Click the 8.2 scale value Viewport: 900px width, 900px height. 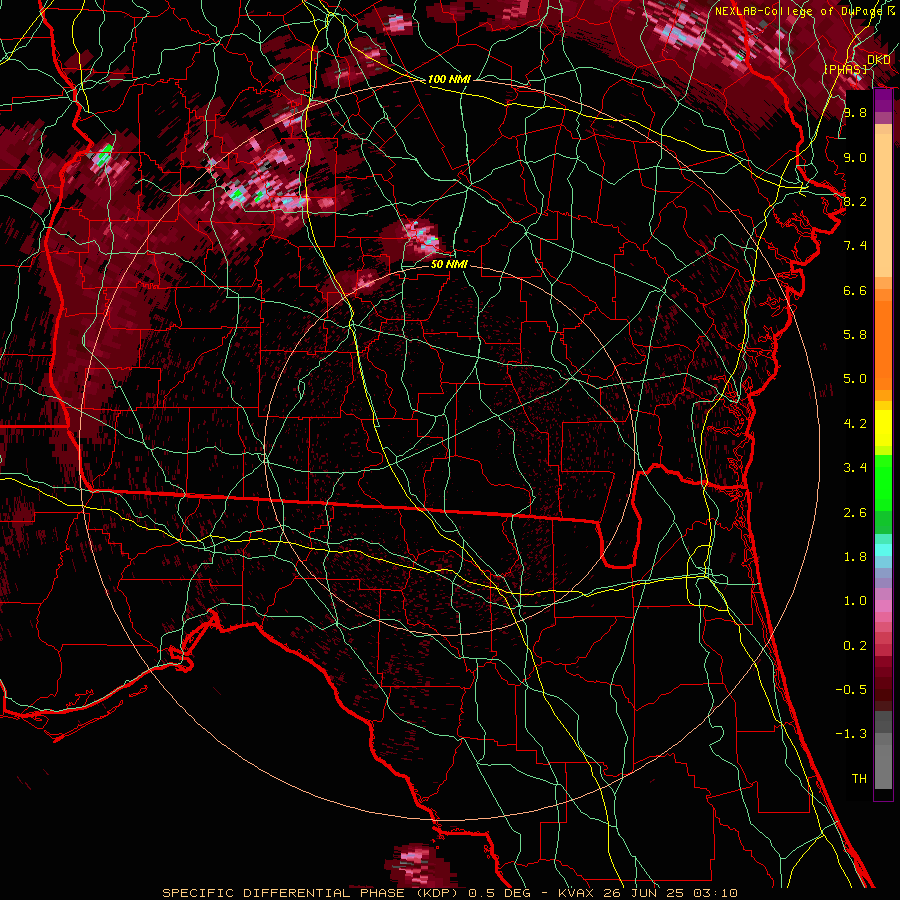tap(855, 201)
